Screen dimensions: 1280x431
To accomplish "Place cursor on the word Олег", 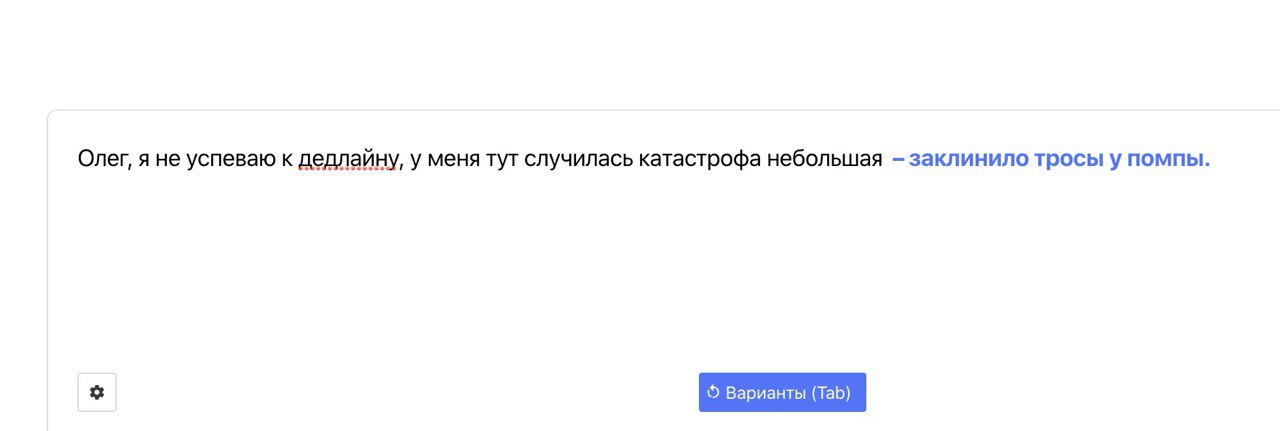I will pyautogui.click(x=101, y=159).
